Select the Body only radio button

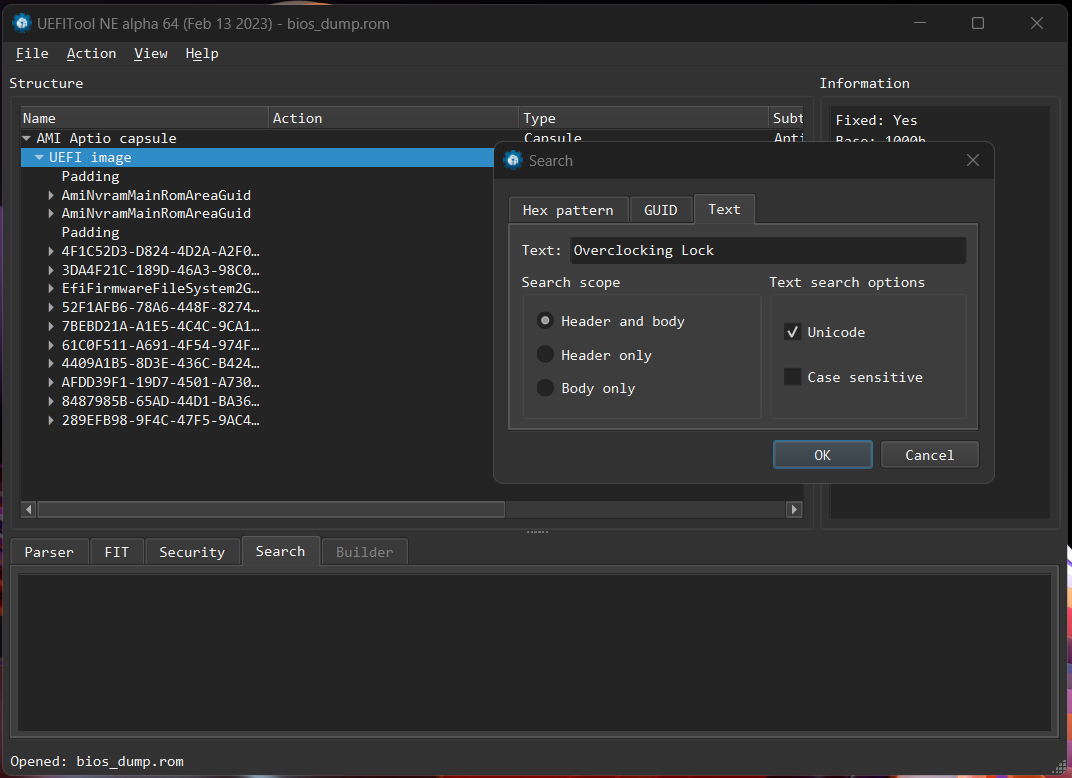[545, 388]
